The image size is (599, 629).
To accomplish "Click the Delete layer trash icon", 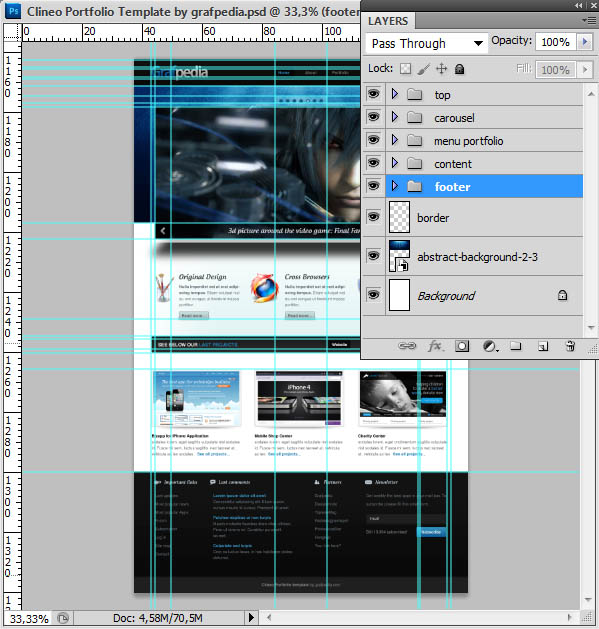I will [570, 346].
